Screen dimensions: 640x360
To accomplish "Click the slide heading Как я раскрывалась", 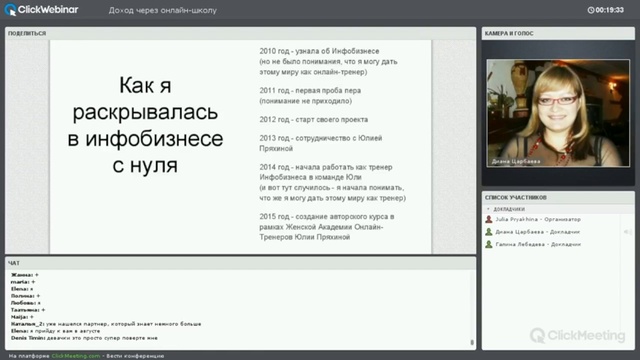I will pos(145,125).
